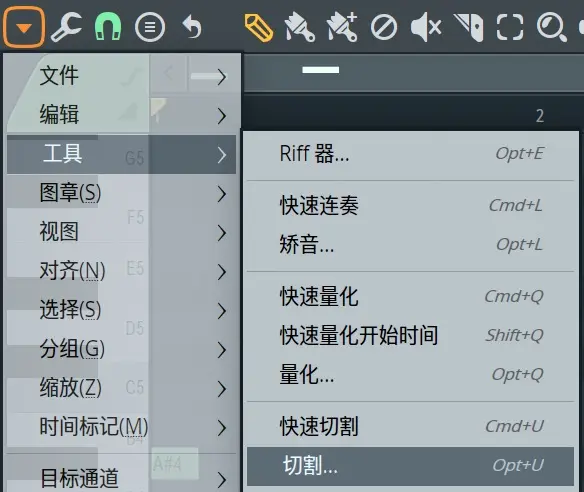Choose 快速量化开始时间 menu entry

tap(410, 336)
